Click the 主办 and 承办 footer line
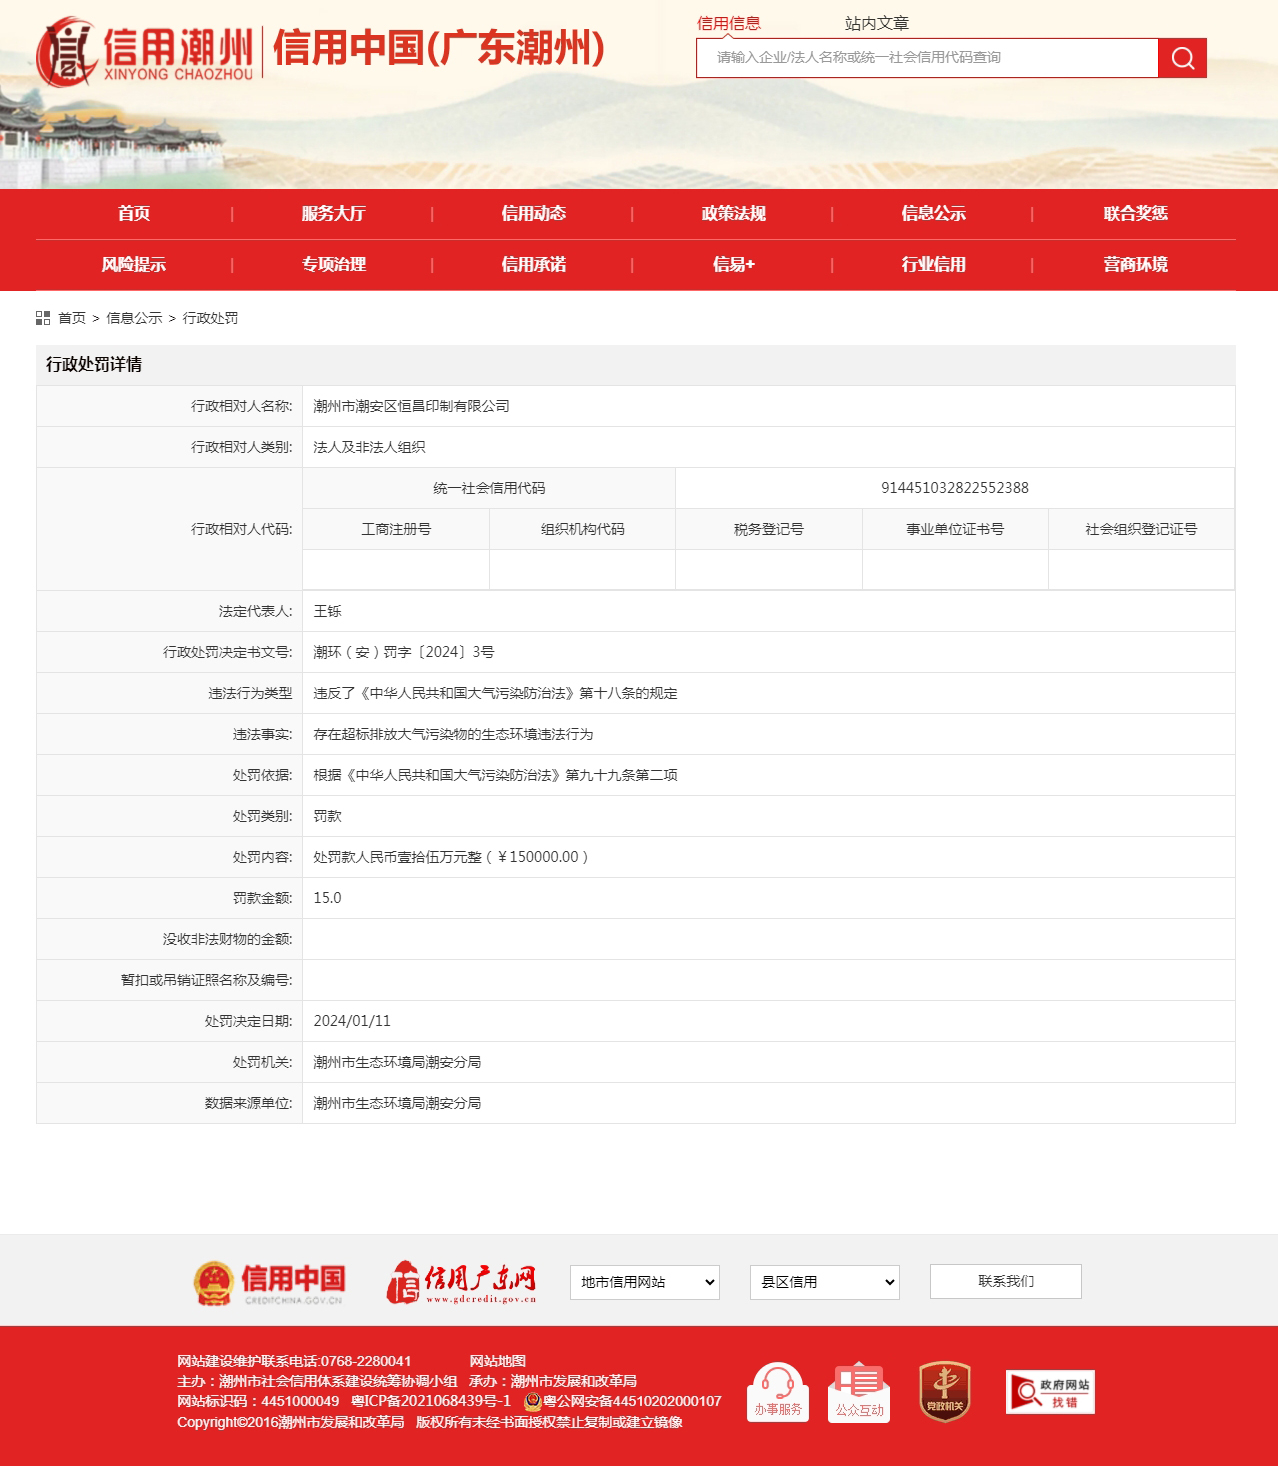 click(x=407, y=1381)
